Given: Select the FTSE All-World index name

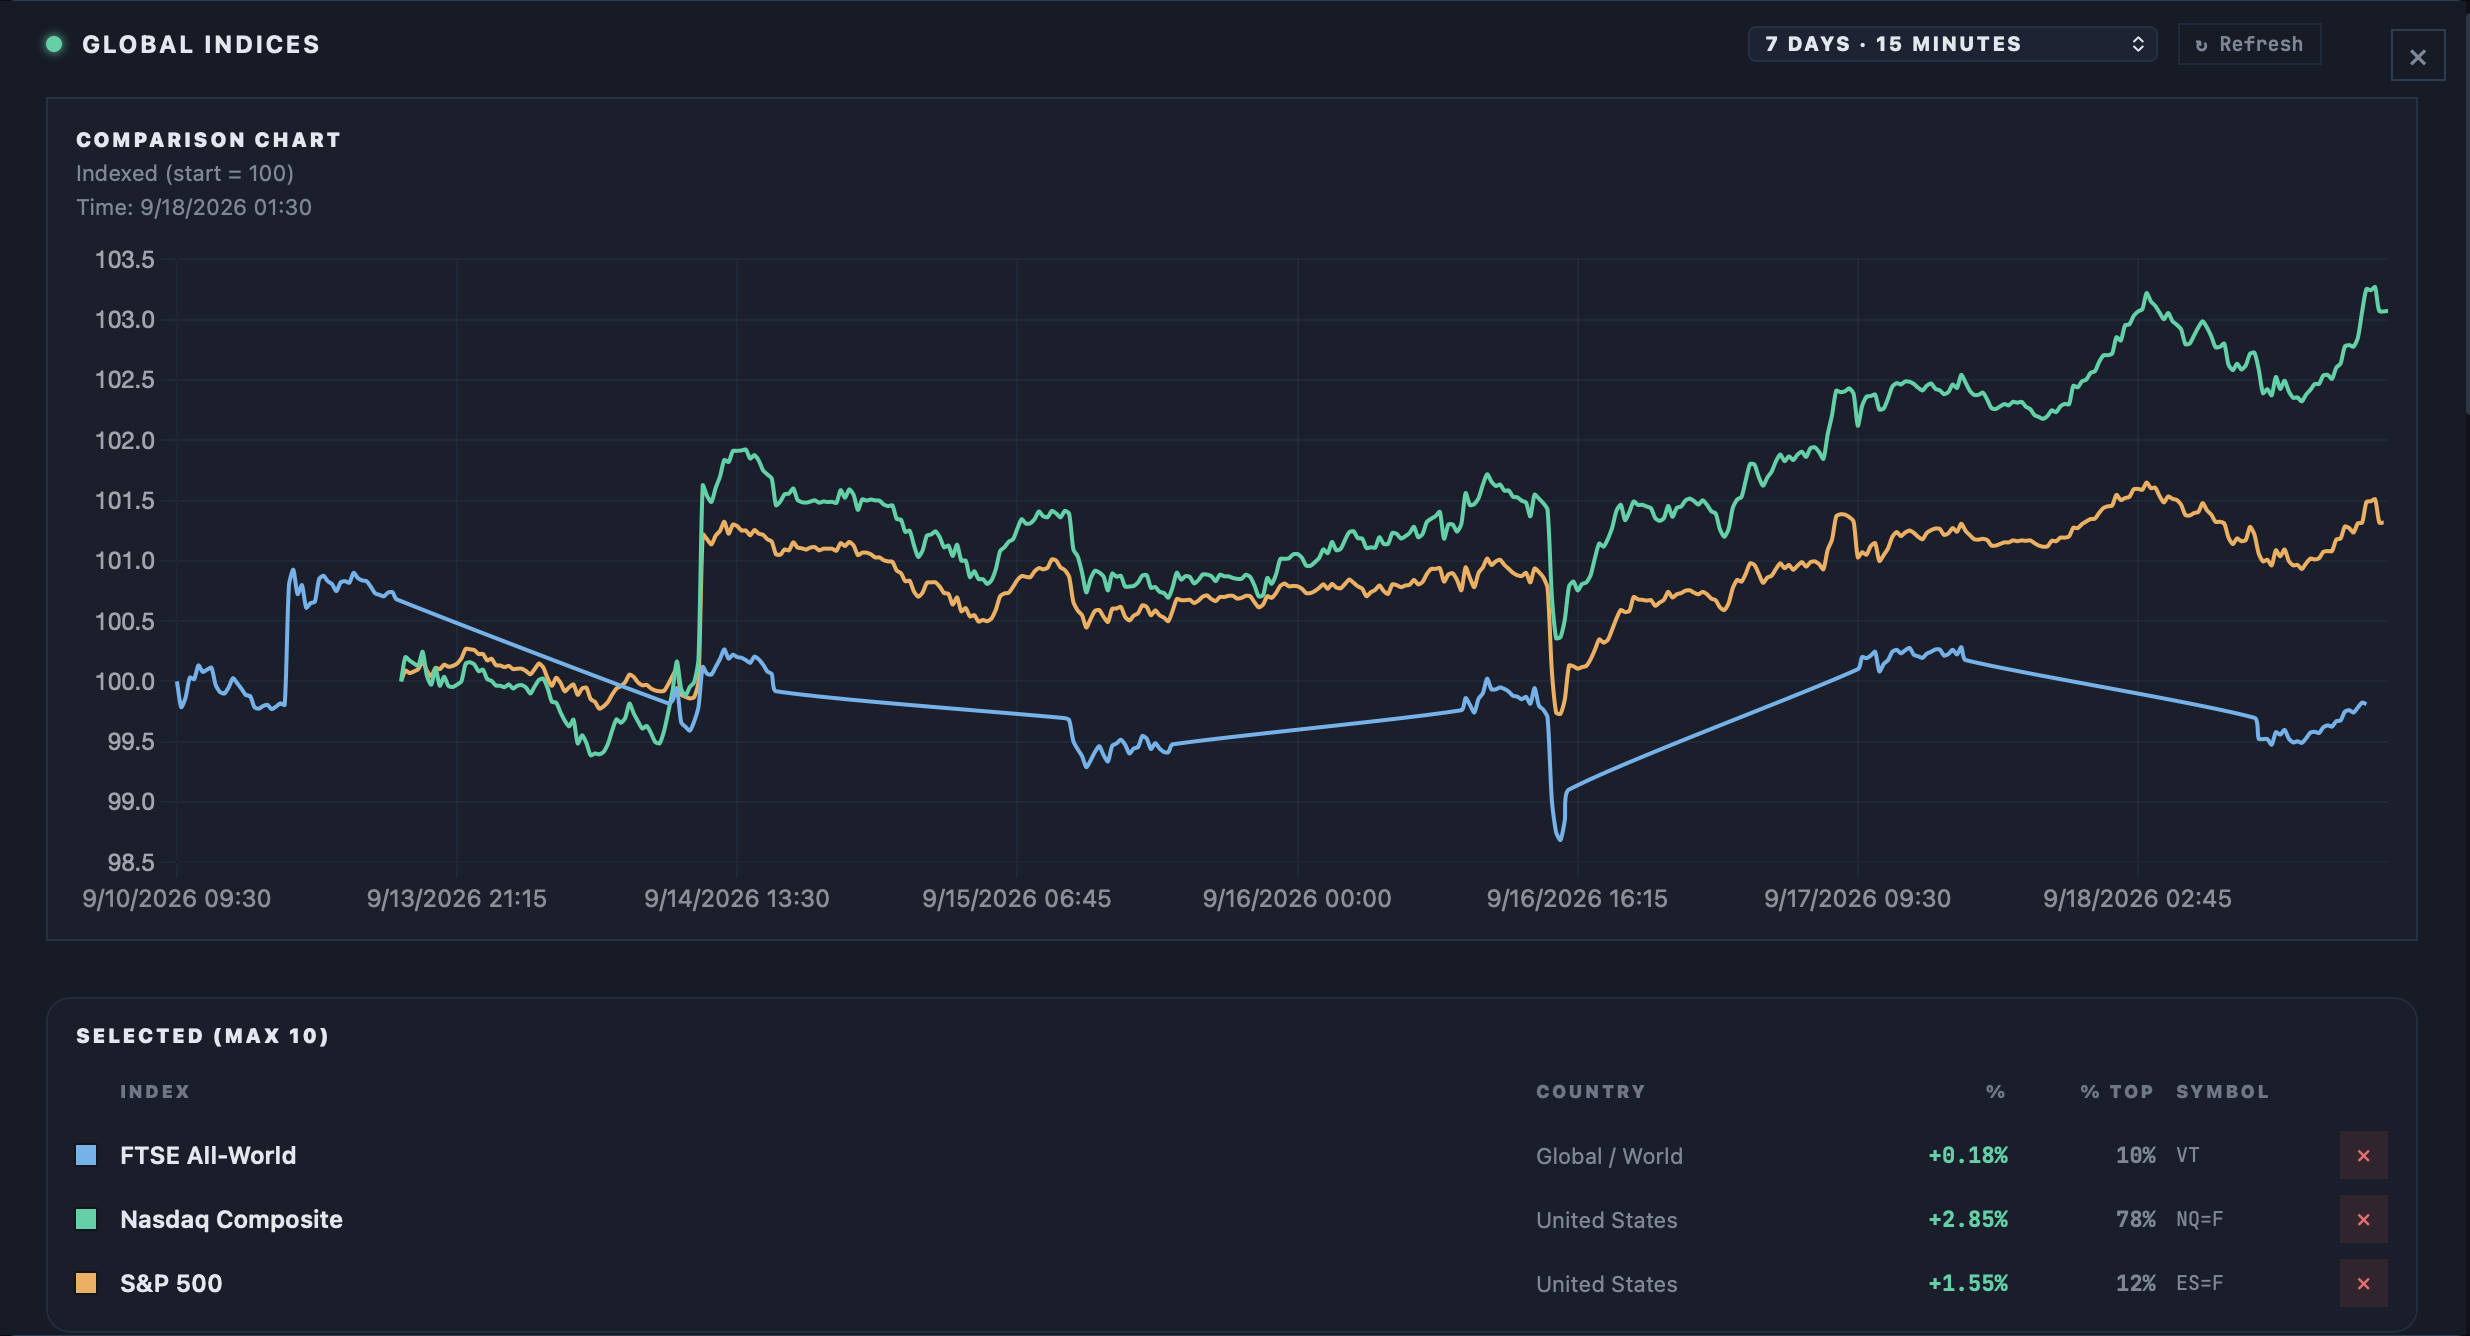Looking at the screenshot, I should (x=208, y=1156).
